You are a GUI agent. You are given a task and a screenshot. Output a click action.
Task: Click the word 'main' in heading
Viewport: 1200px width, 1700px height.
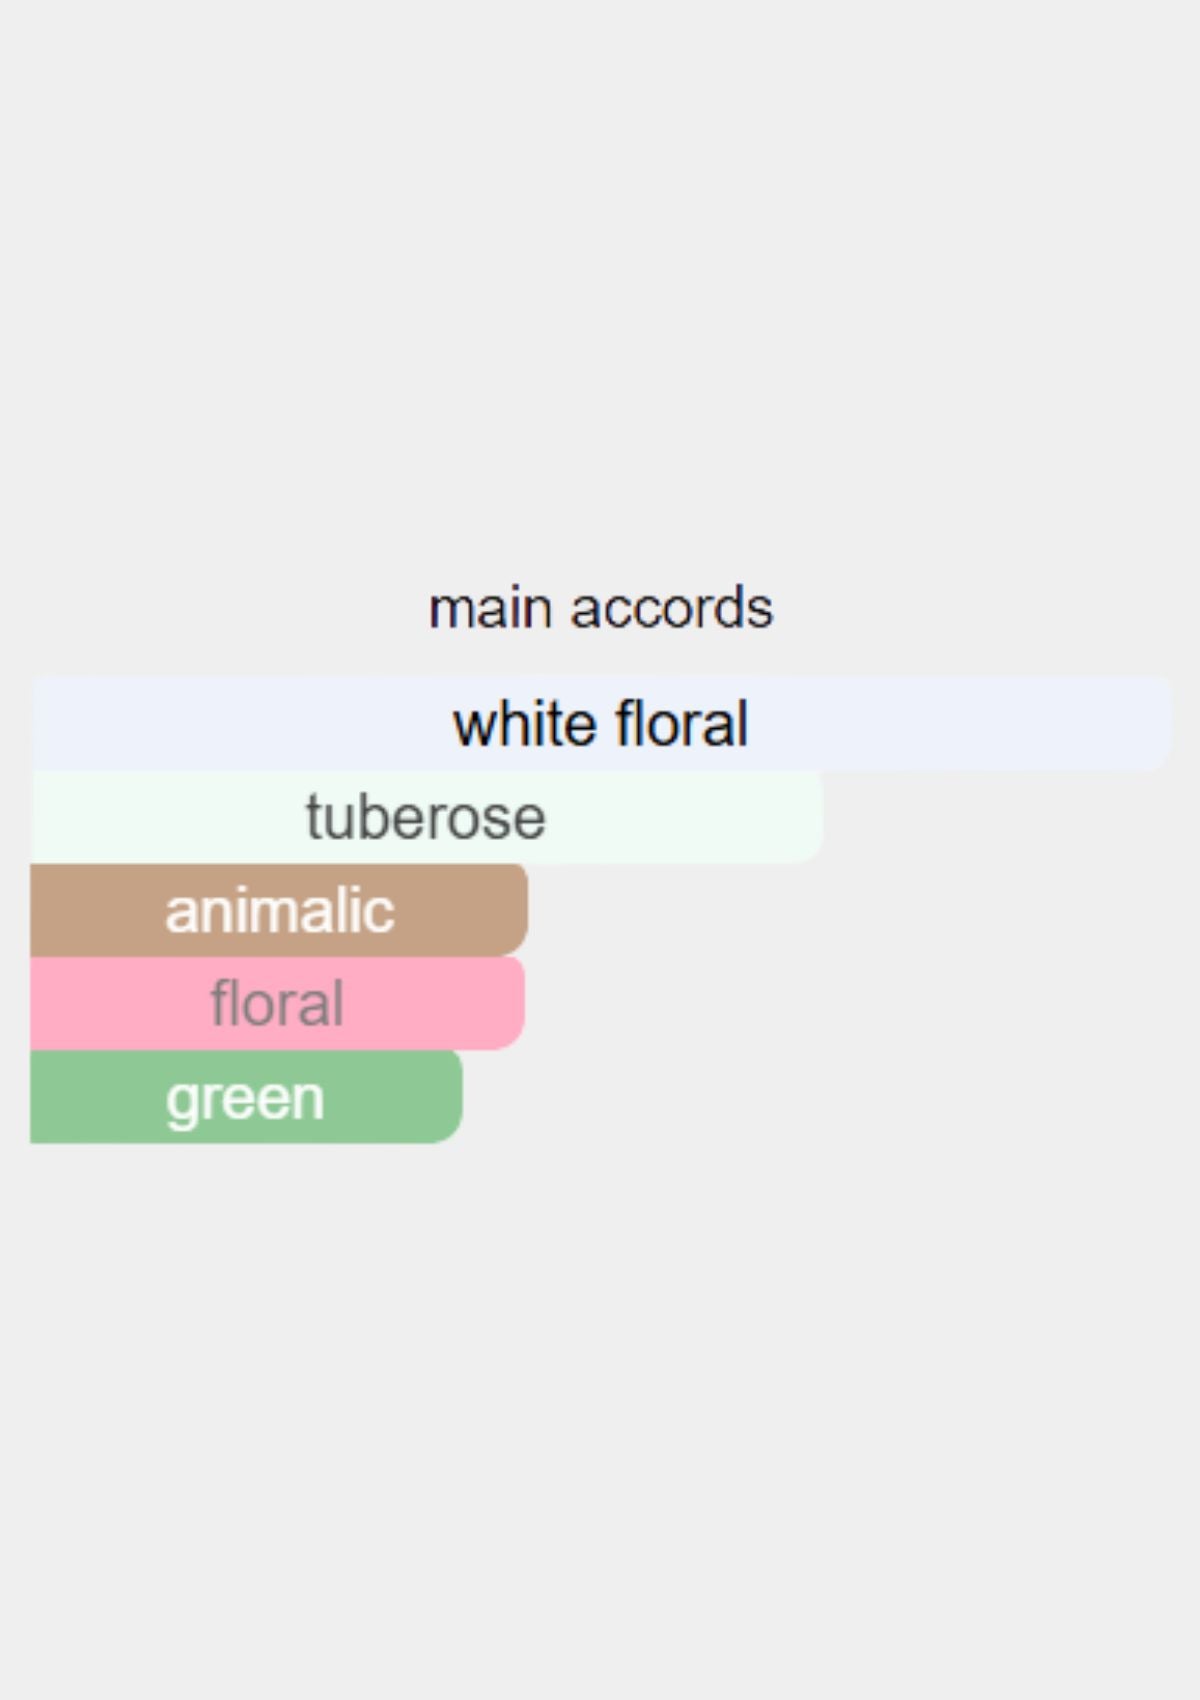pos(490,608)
